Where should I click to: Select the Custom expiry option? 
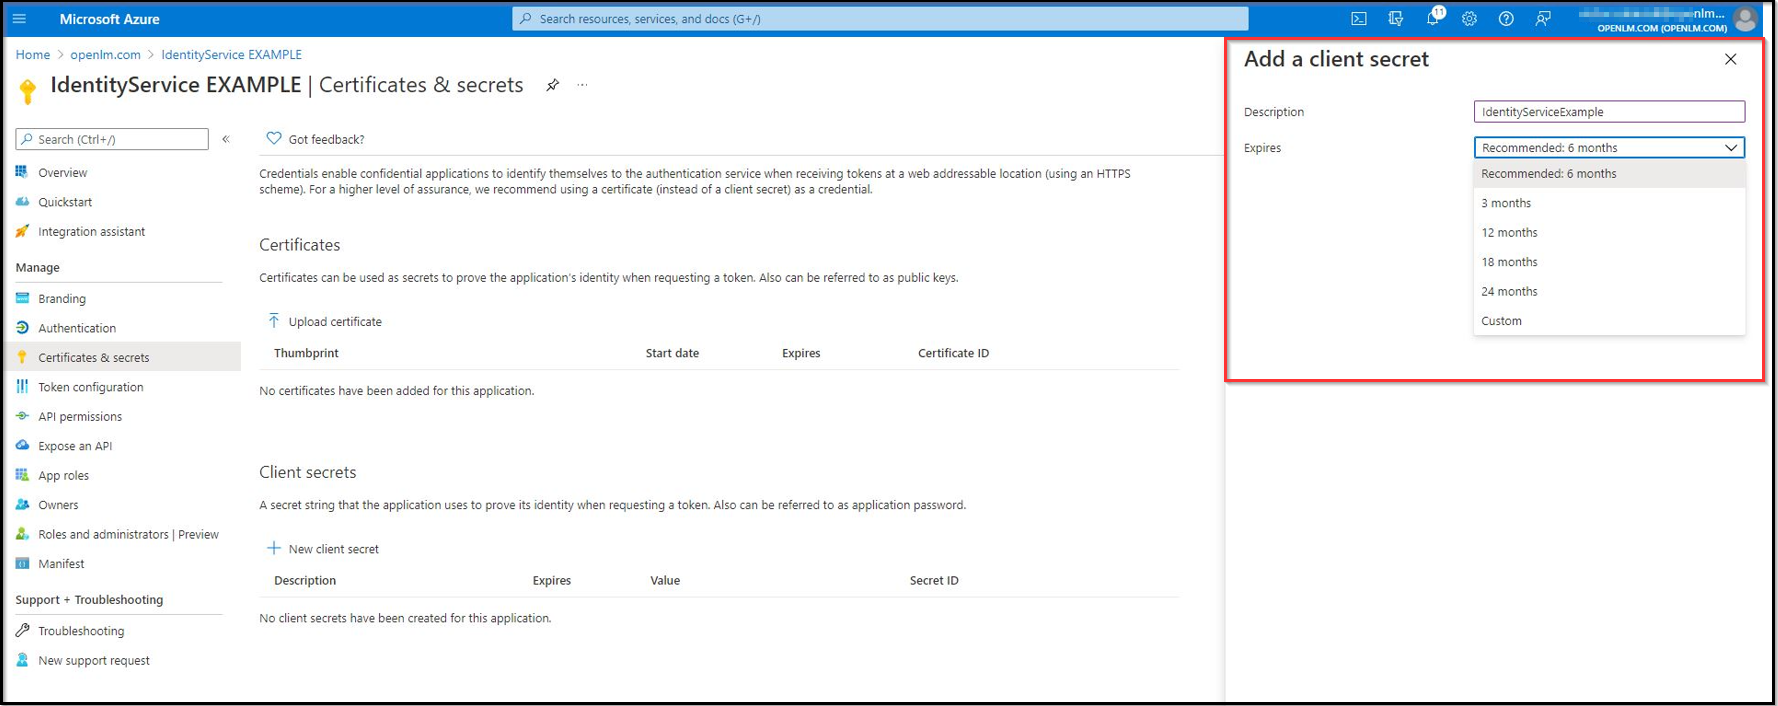1501,321
